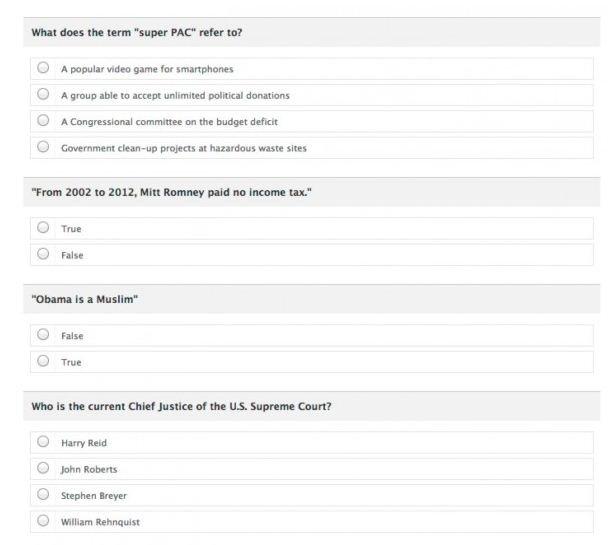Click the 'Stephen Breyer' answer row text
616x545 pixels.
94,496
